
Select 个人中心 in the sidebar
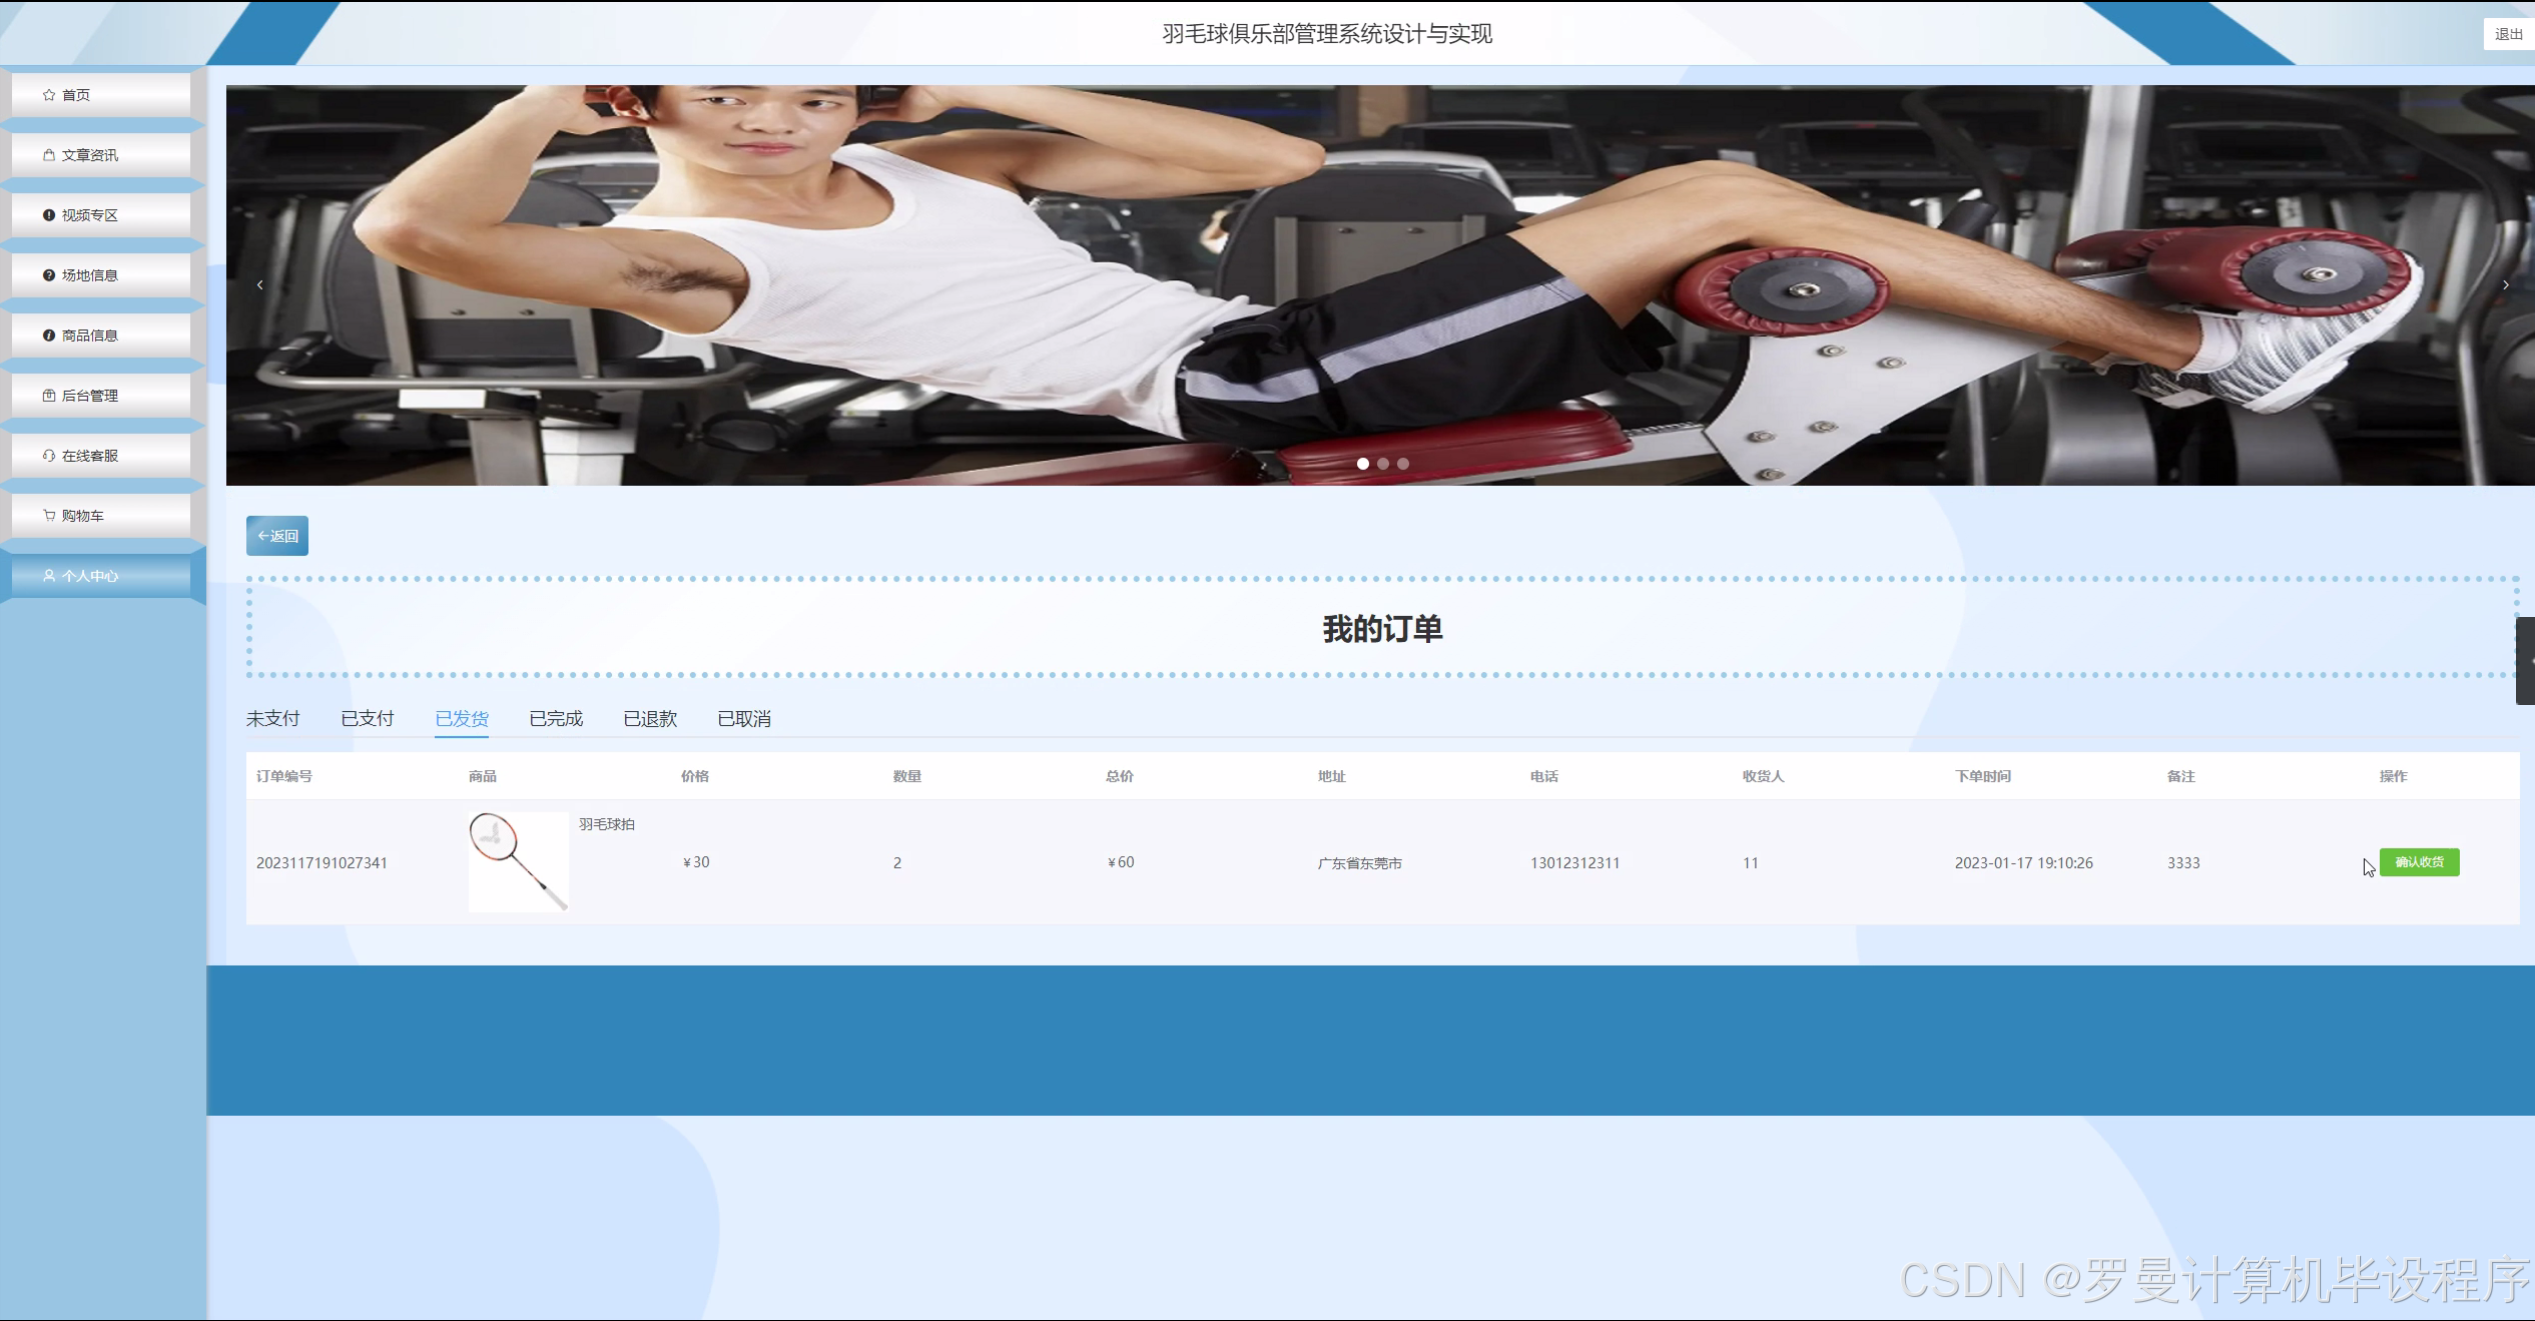pyautogui.click(x=90, y=576)
